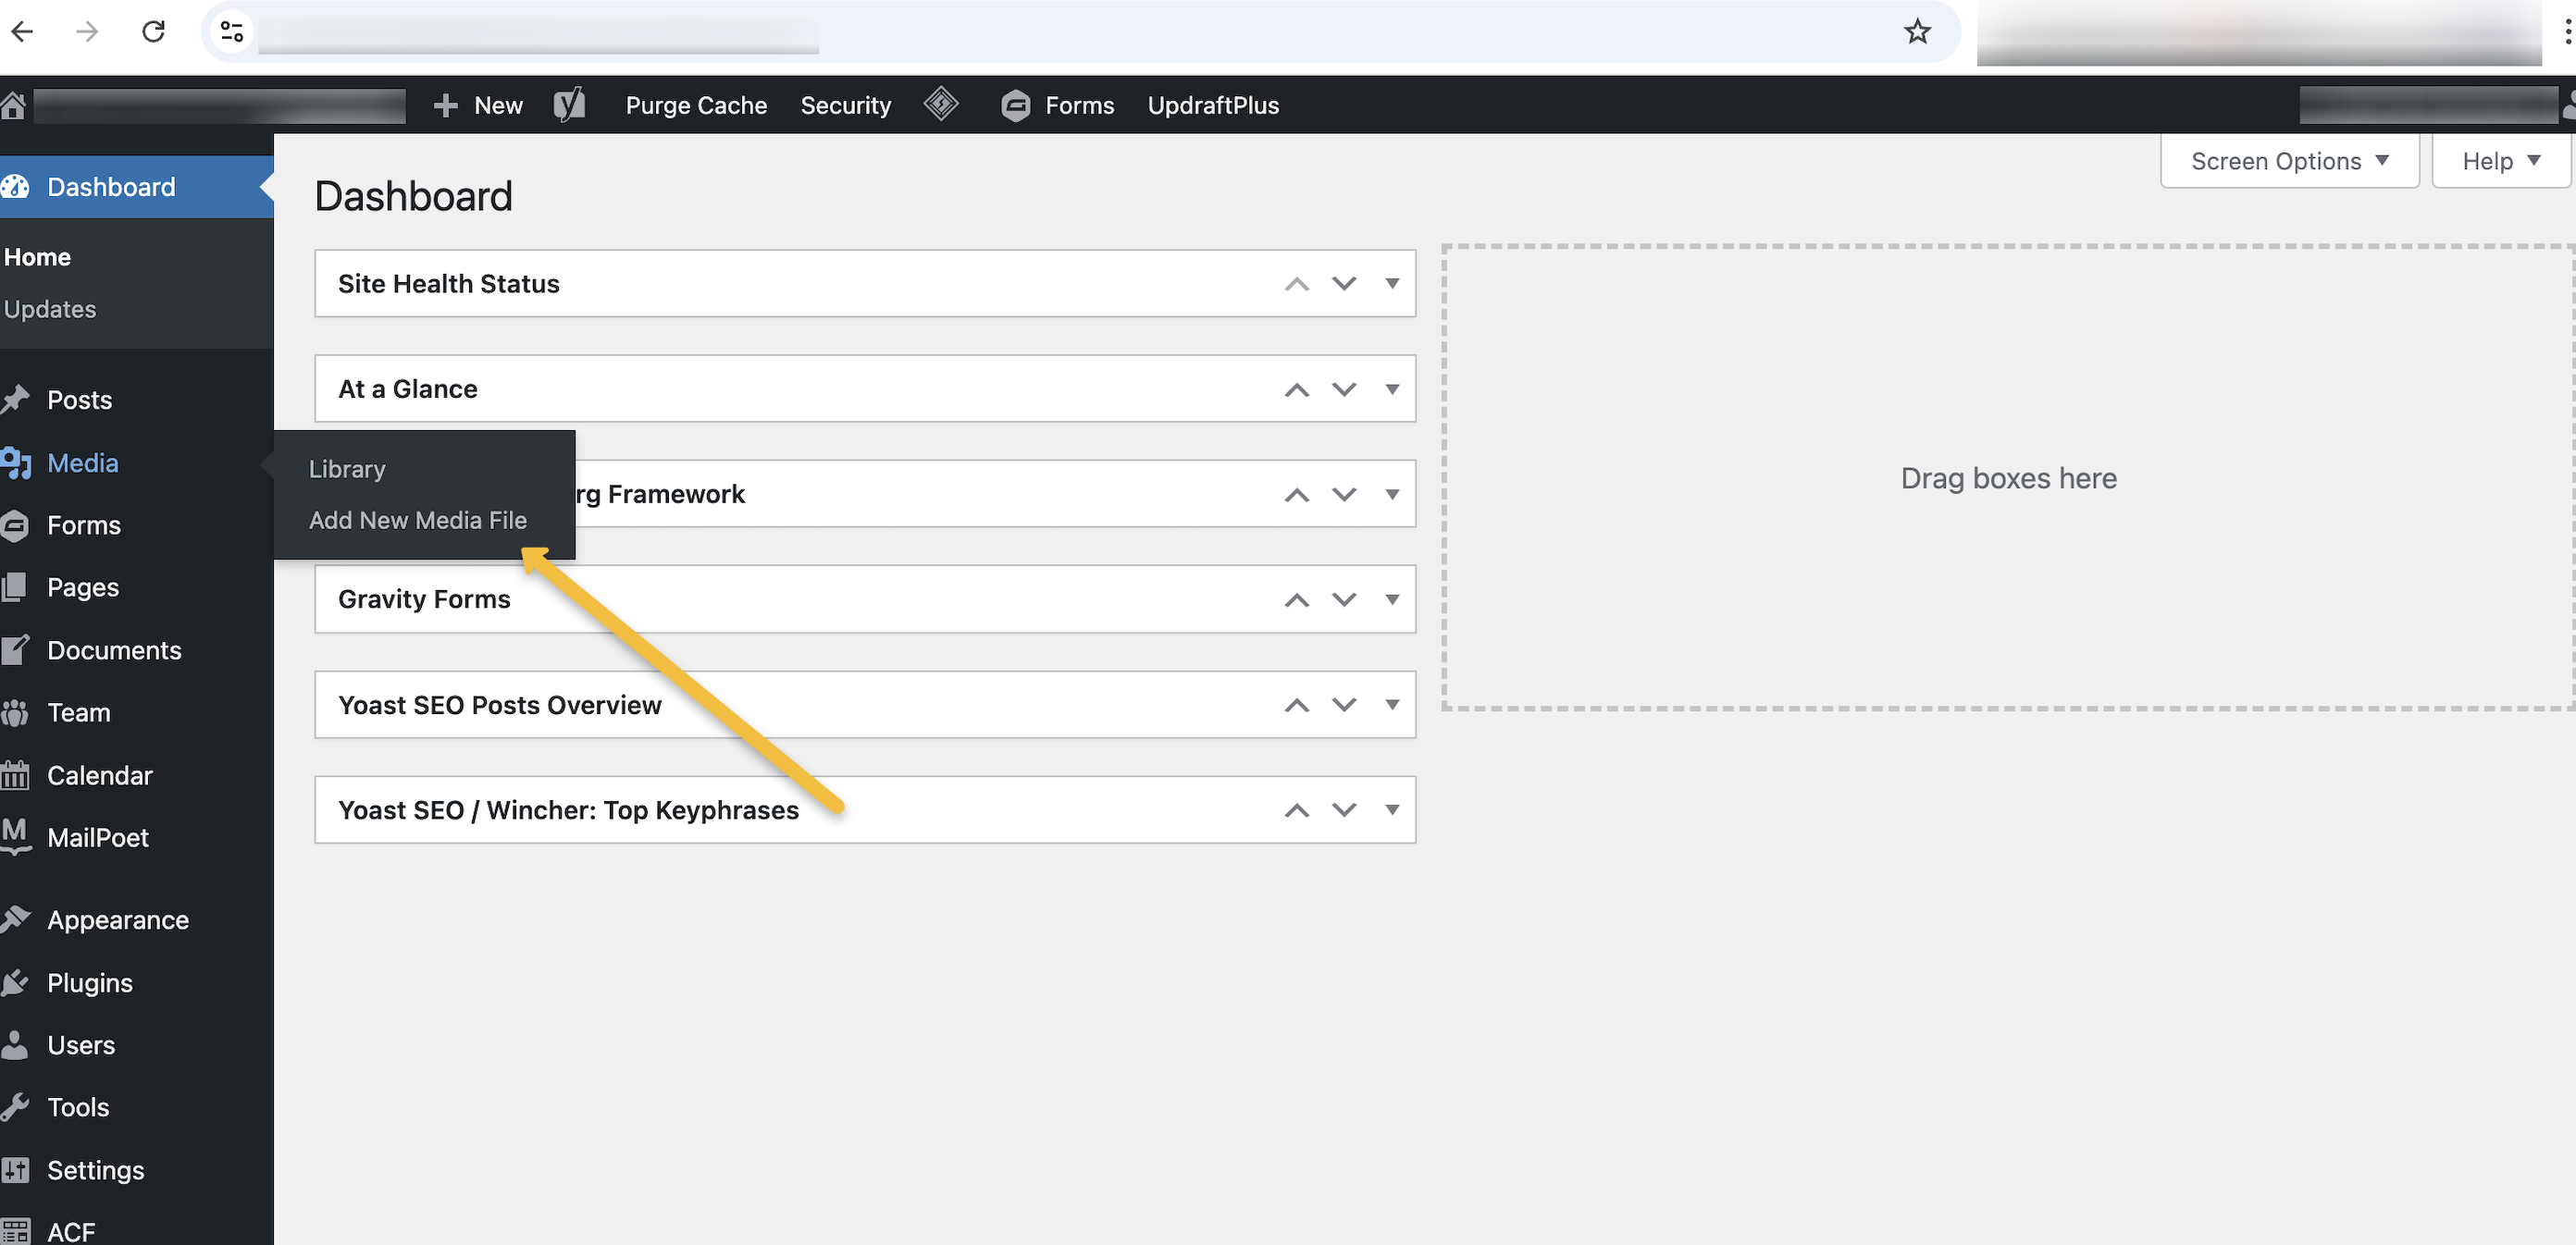Screen dimensions: 2576x1245
Task: Click the Calendar icon in sidebar
Action: (15, 775)
